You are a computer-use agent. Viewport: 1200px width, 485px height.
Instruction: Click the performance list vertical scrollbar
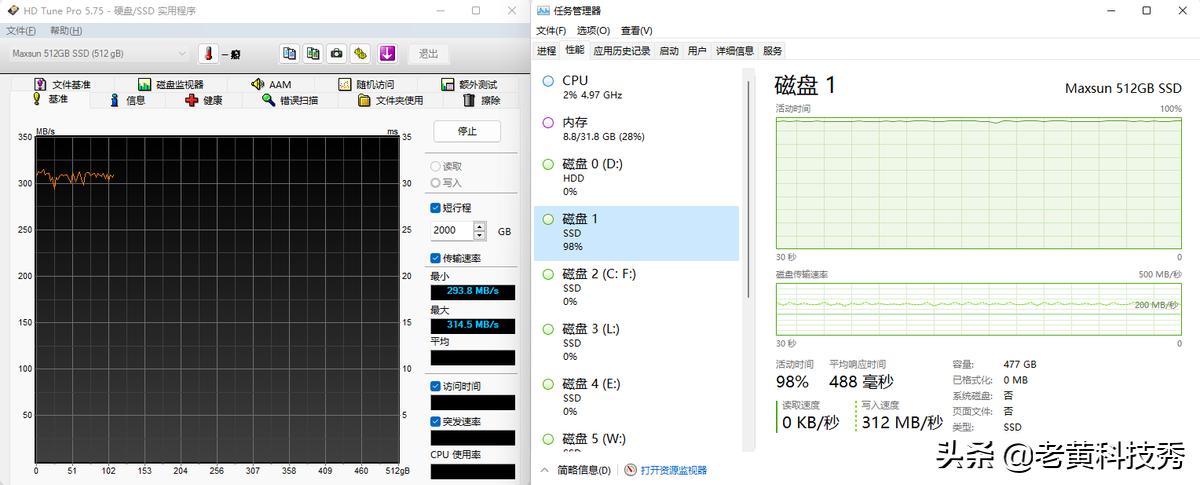click(747, 190)
